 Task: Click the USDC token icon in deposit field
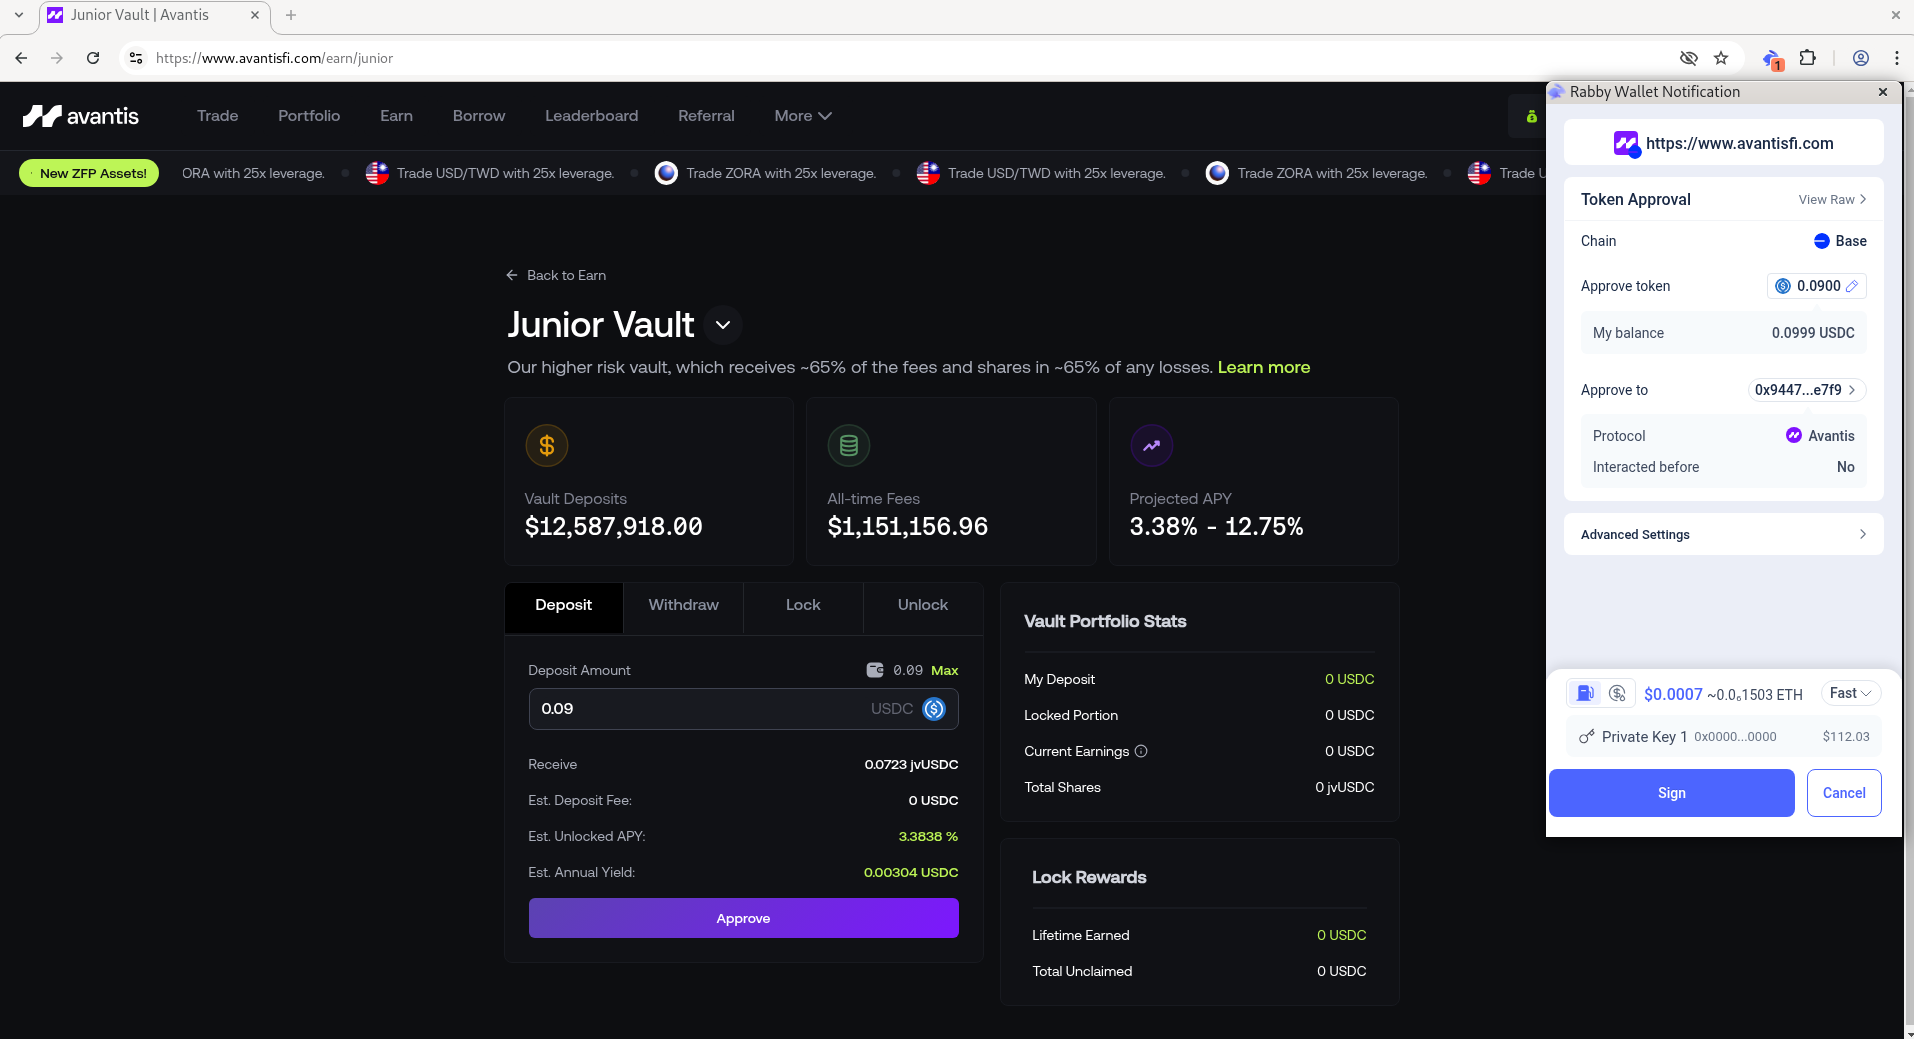coord(934,709)
